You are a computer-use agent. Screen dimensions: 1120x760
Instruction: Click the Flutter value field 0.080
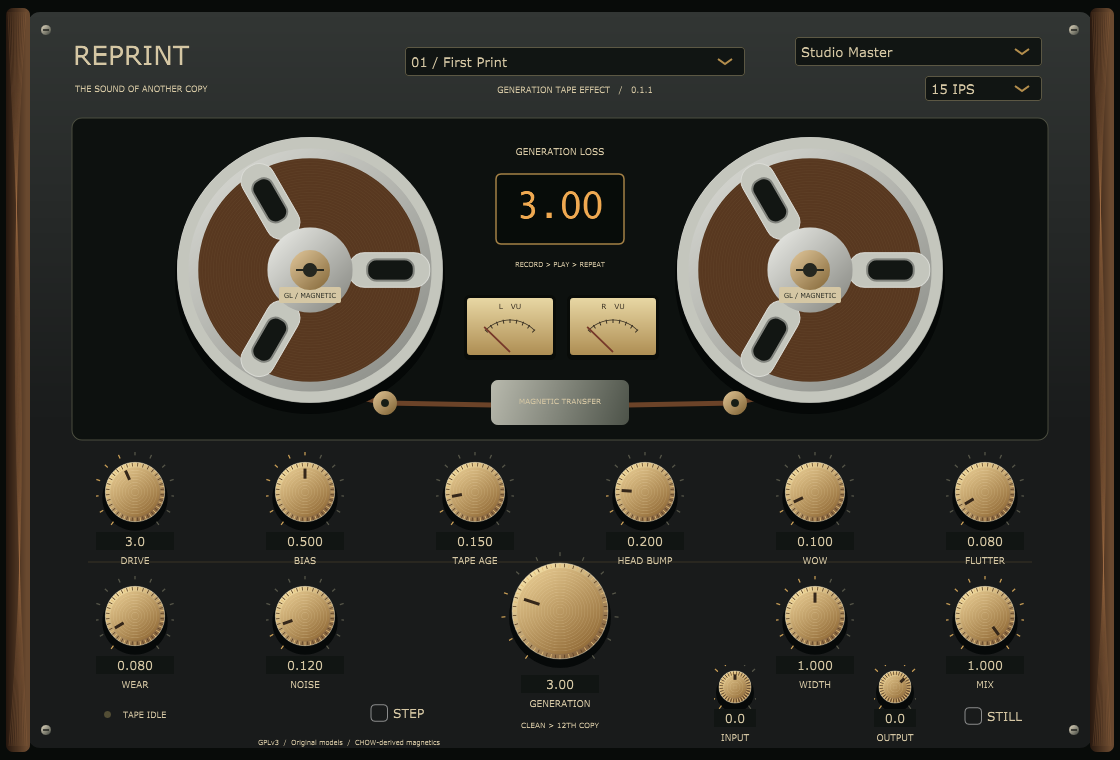click(x=985, y=541)
